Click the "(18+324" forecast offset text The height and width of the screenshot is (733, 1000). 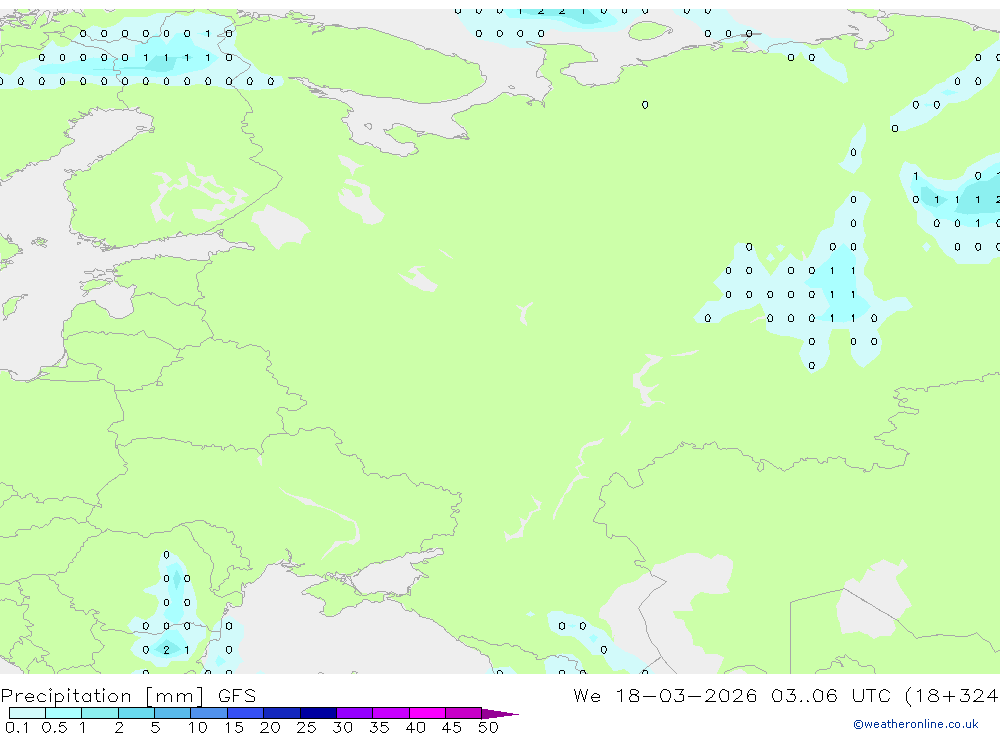tap(952, 696)
